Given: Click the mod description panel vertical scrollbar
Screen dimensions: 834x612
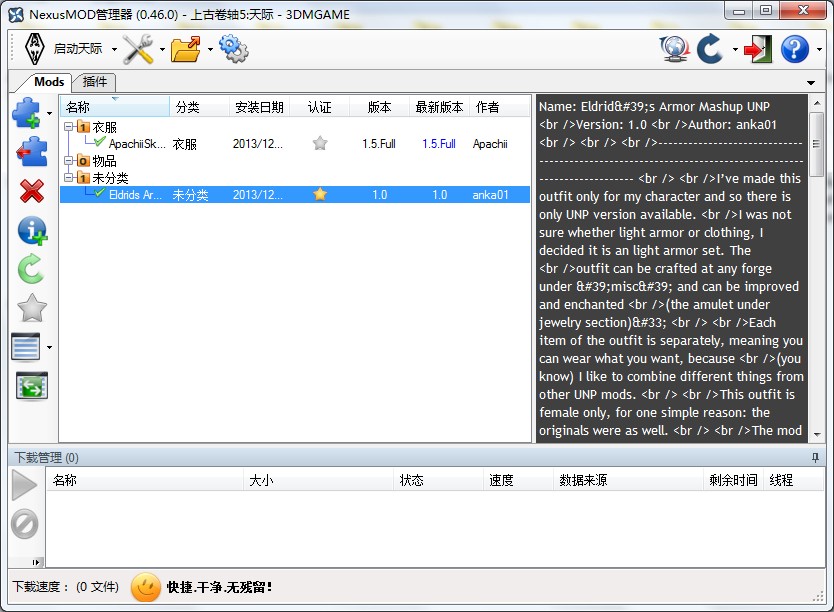Looking at the screenshot, I should point(816,160).
